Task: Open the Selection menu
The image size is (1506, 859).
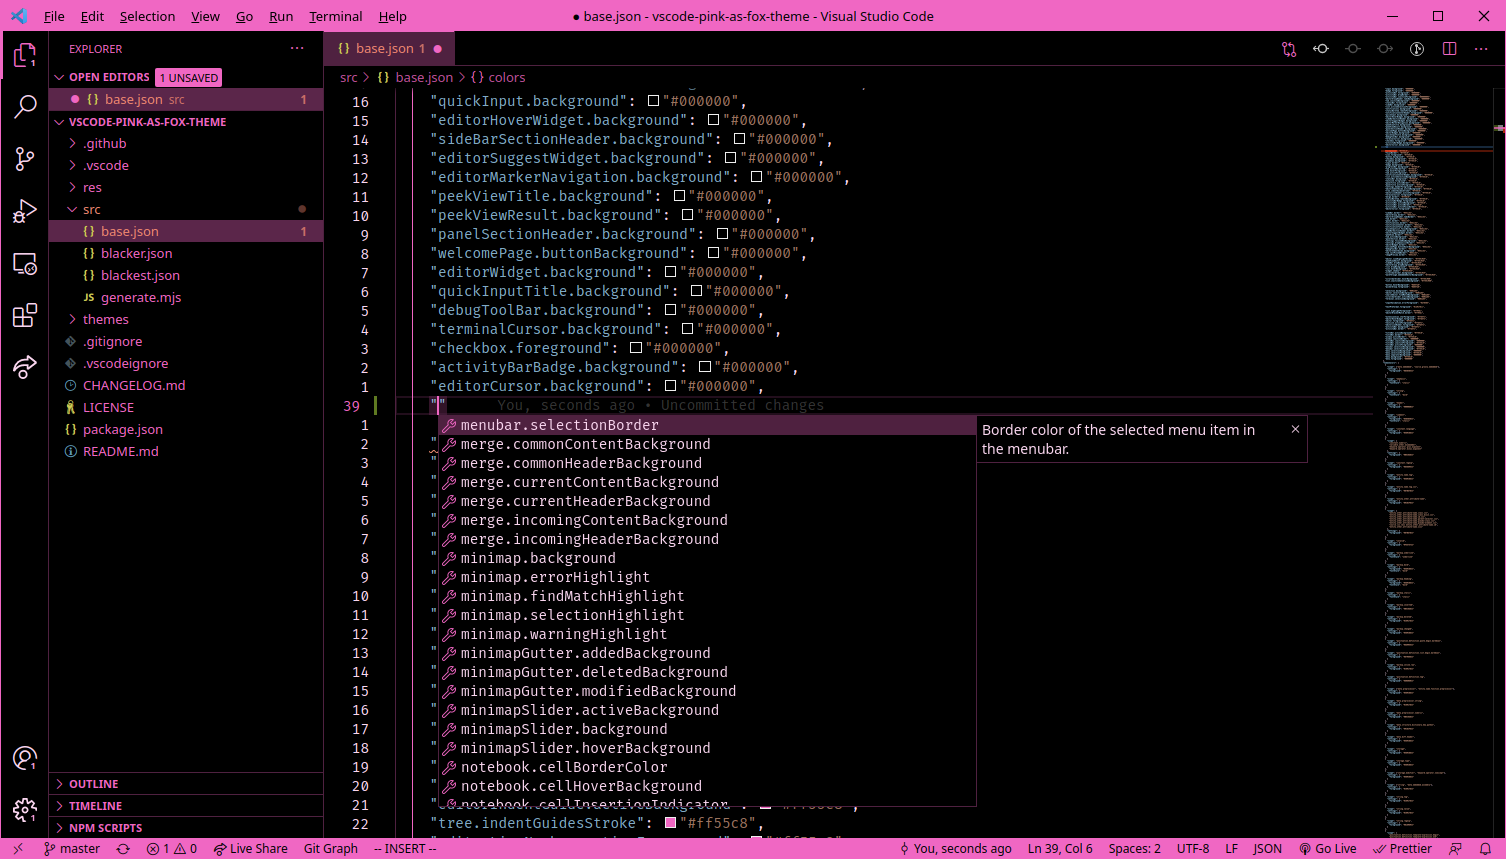Action: pos(147,16)
